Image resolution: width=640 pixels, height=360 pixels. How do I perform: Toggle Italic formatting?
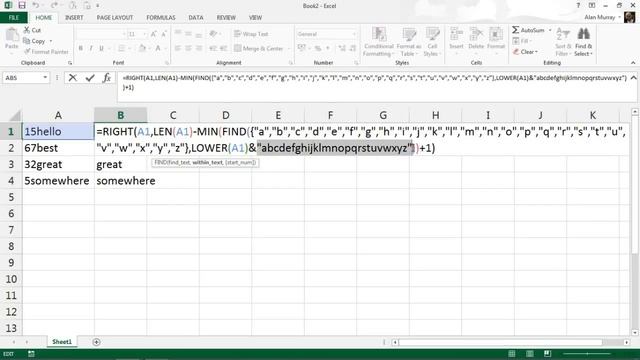tap(91, 48)
